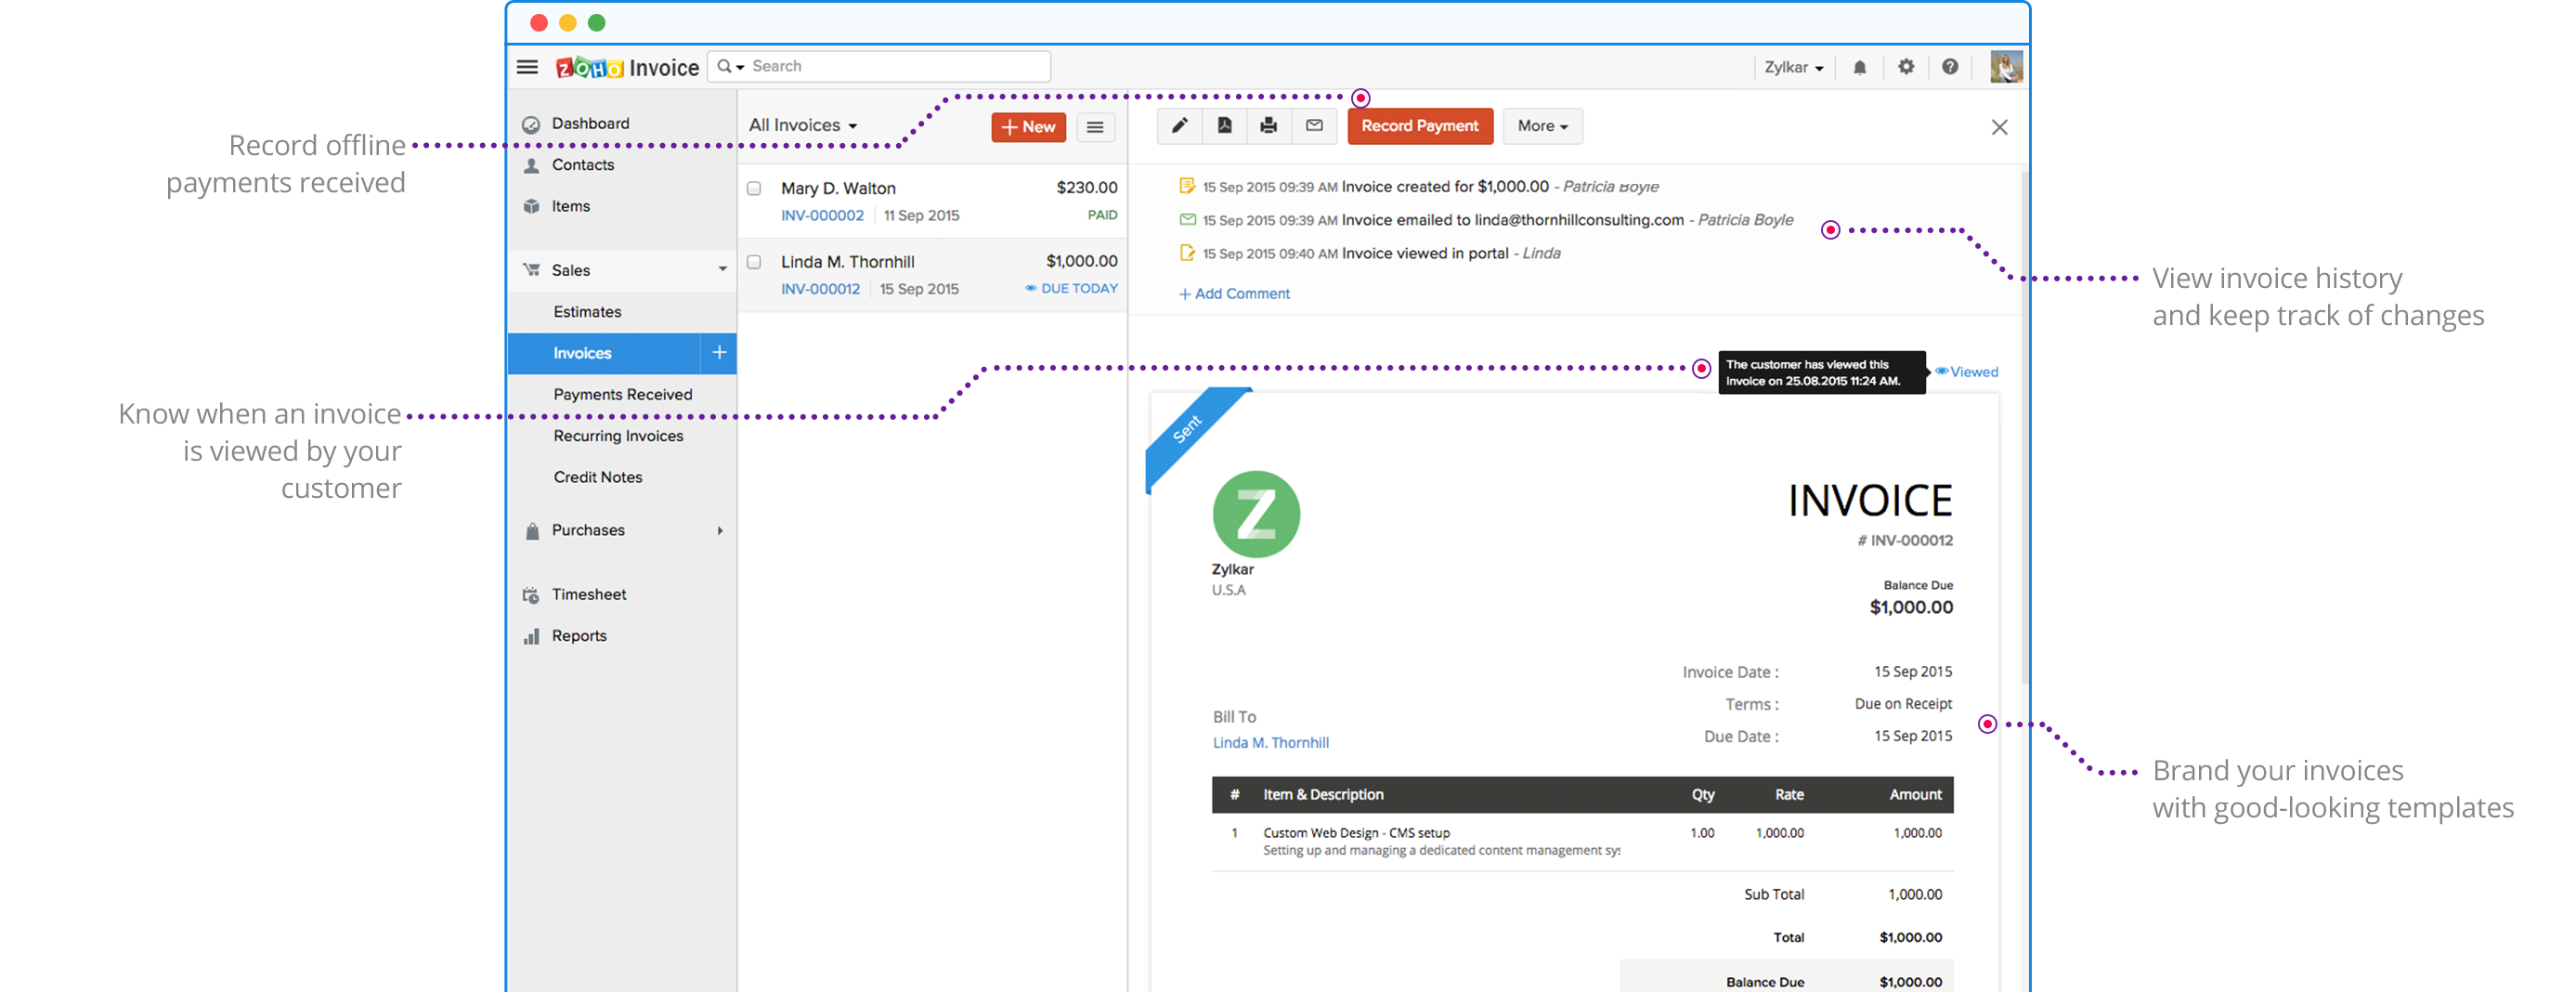The width and height of the screenshot is (2576, 992).
Task: Click invoice viewed in portal history icon
Action: tap(1187, 253)
